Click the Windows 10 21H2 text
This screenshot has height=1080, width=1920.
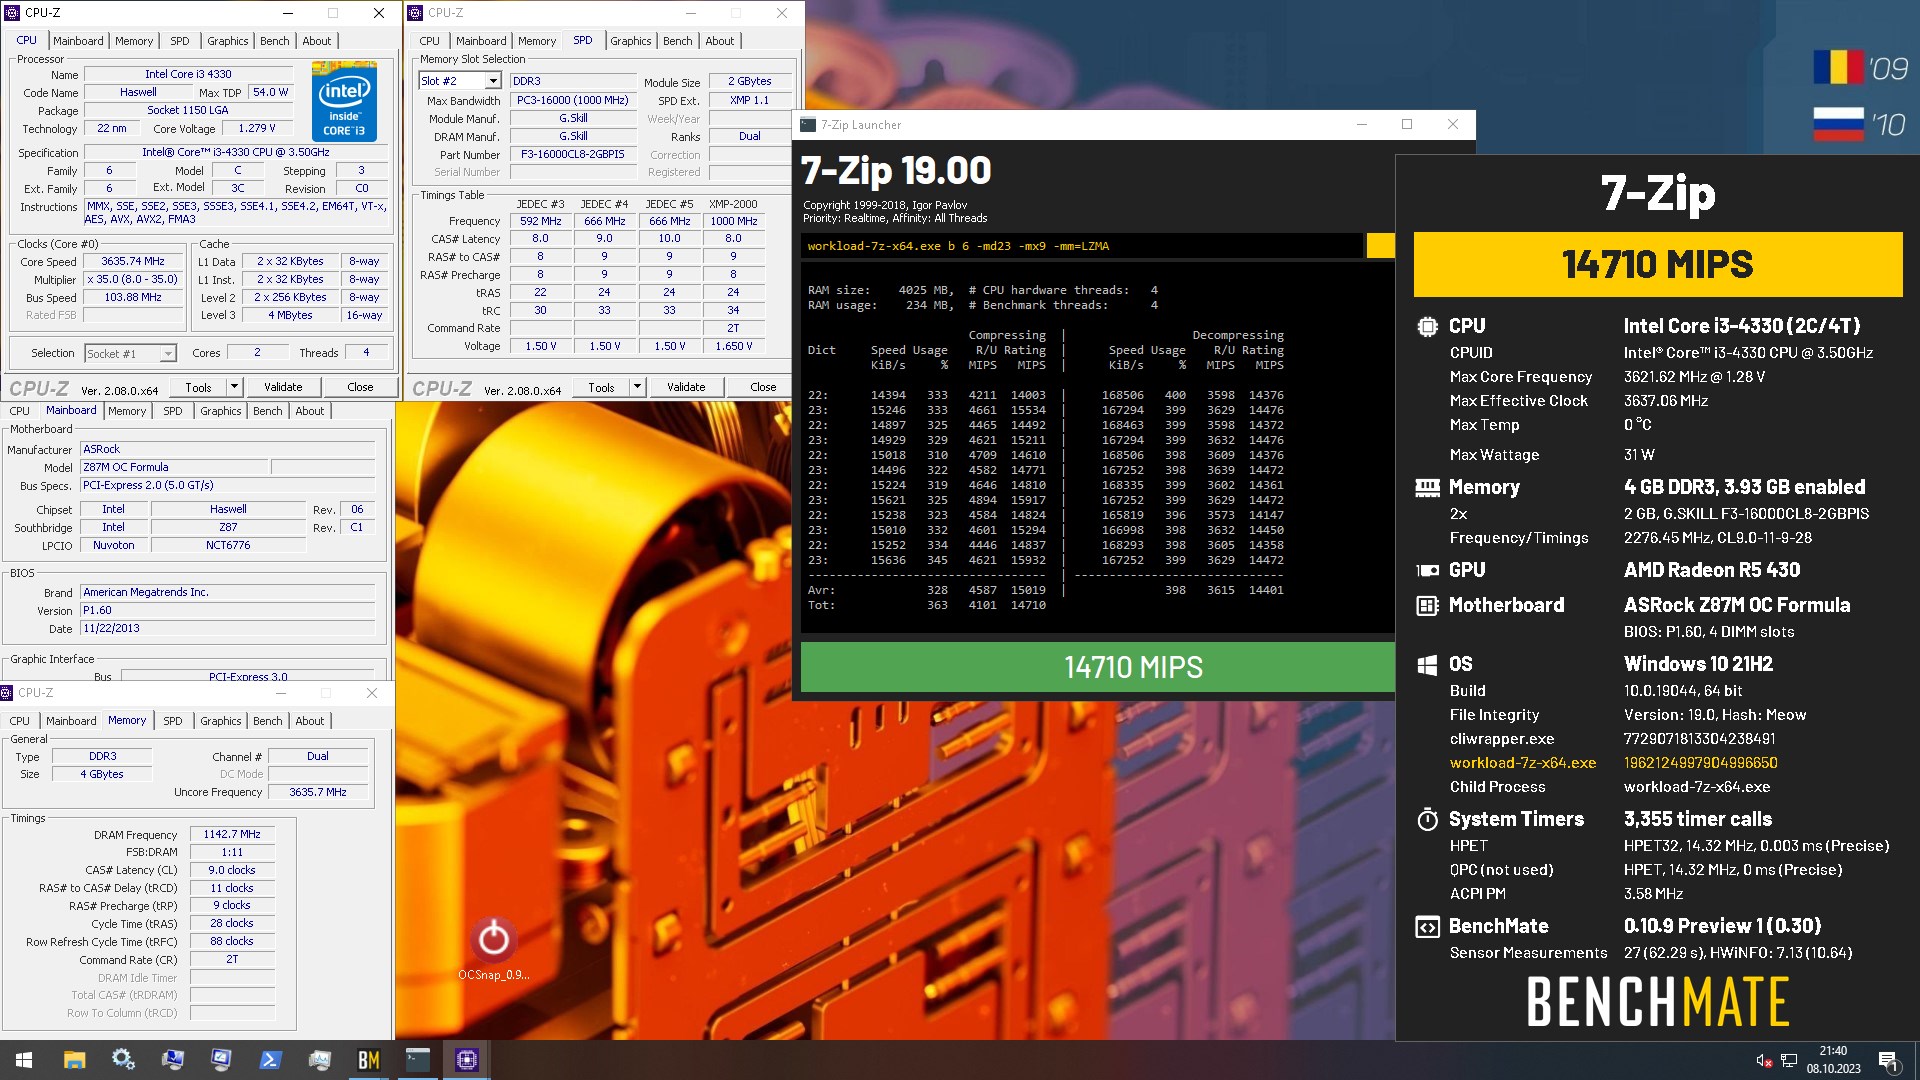point(1698,664)
